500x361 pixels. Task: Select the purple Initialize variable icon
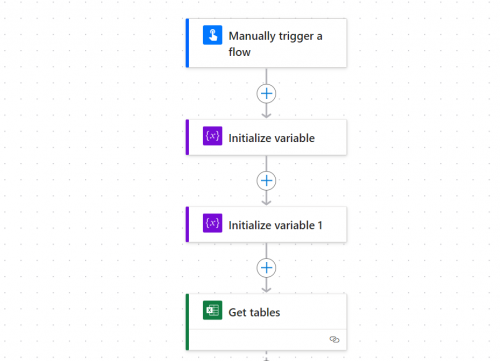point(212,136)
